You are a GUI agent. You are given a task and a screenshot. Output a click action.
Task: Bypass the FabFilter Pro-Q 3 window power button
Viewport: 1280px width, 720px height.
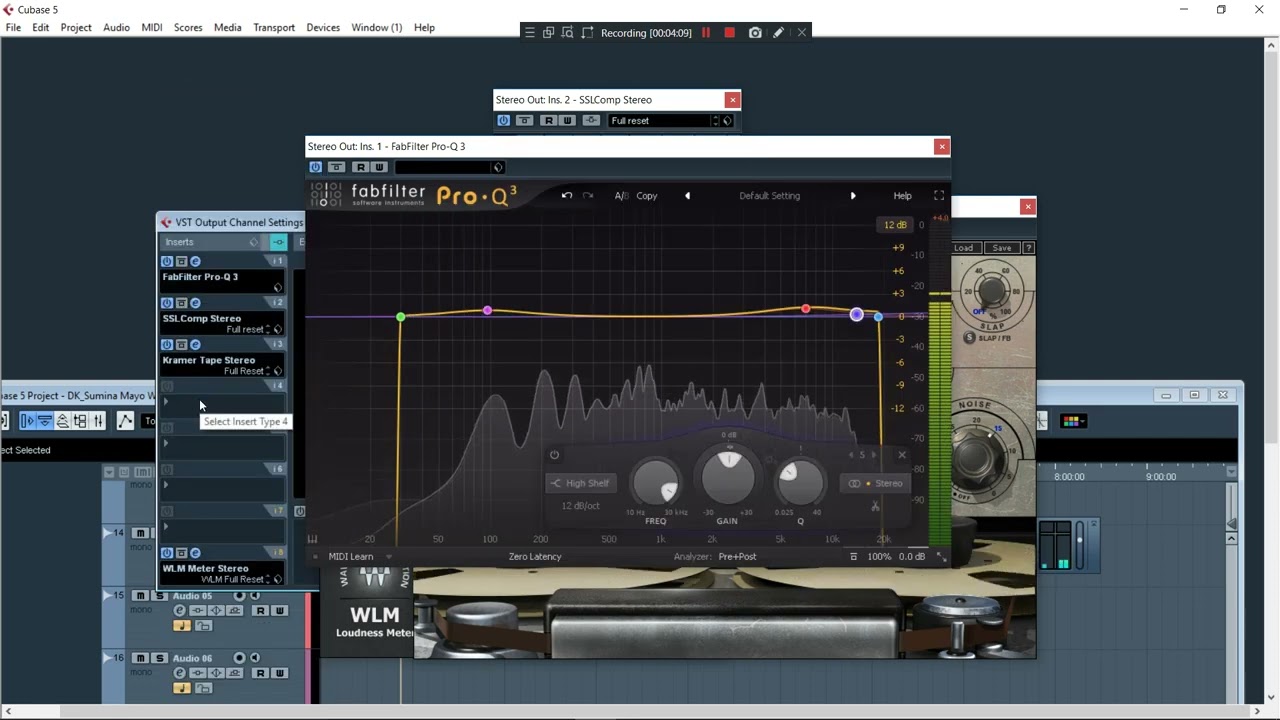coord(316,167)
